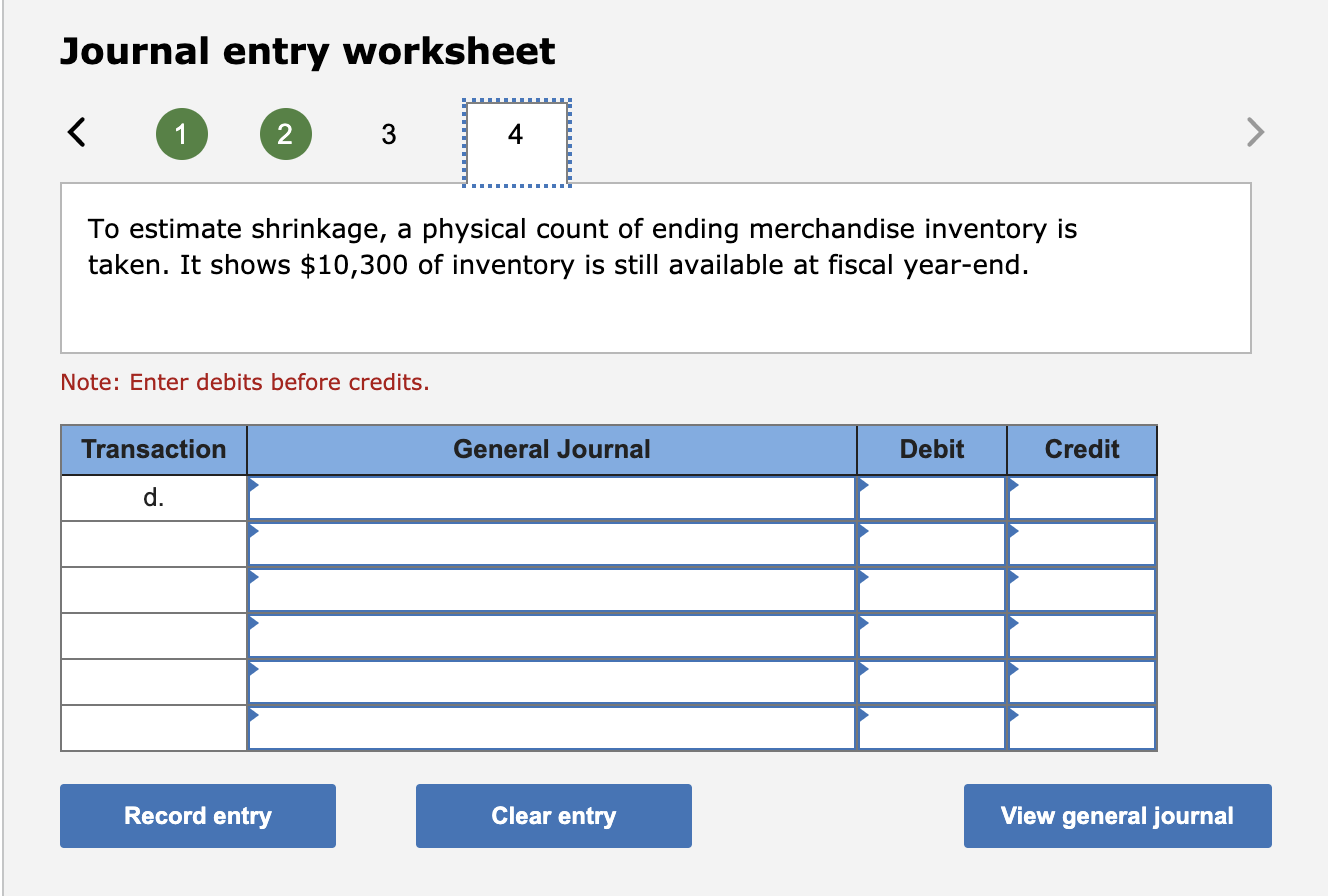Screen dimensions: 1328x896
Task: Click the blue dropdown marker on the first journal row
Action: pyautogui.click(x=253, y=483)
